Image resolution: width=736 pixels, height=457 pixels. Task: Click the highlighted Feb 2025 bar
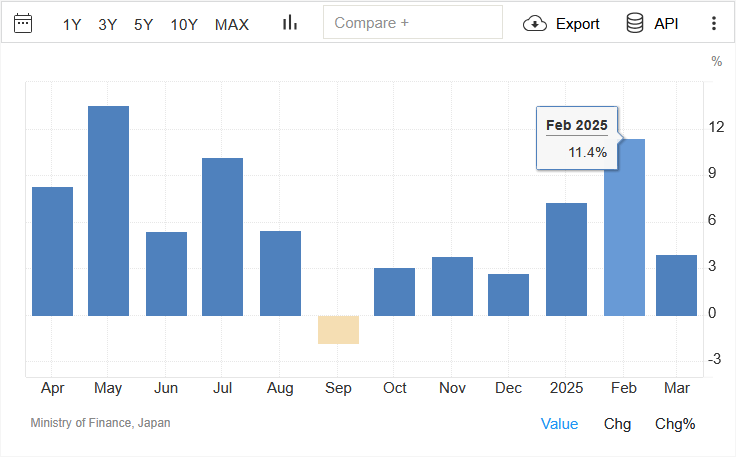tap(624, 227)
